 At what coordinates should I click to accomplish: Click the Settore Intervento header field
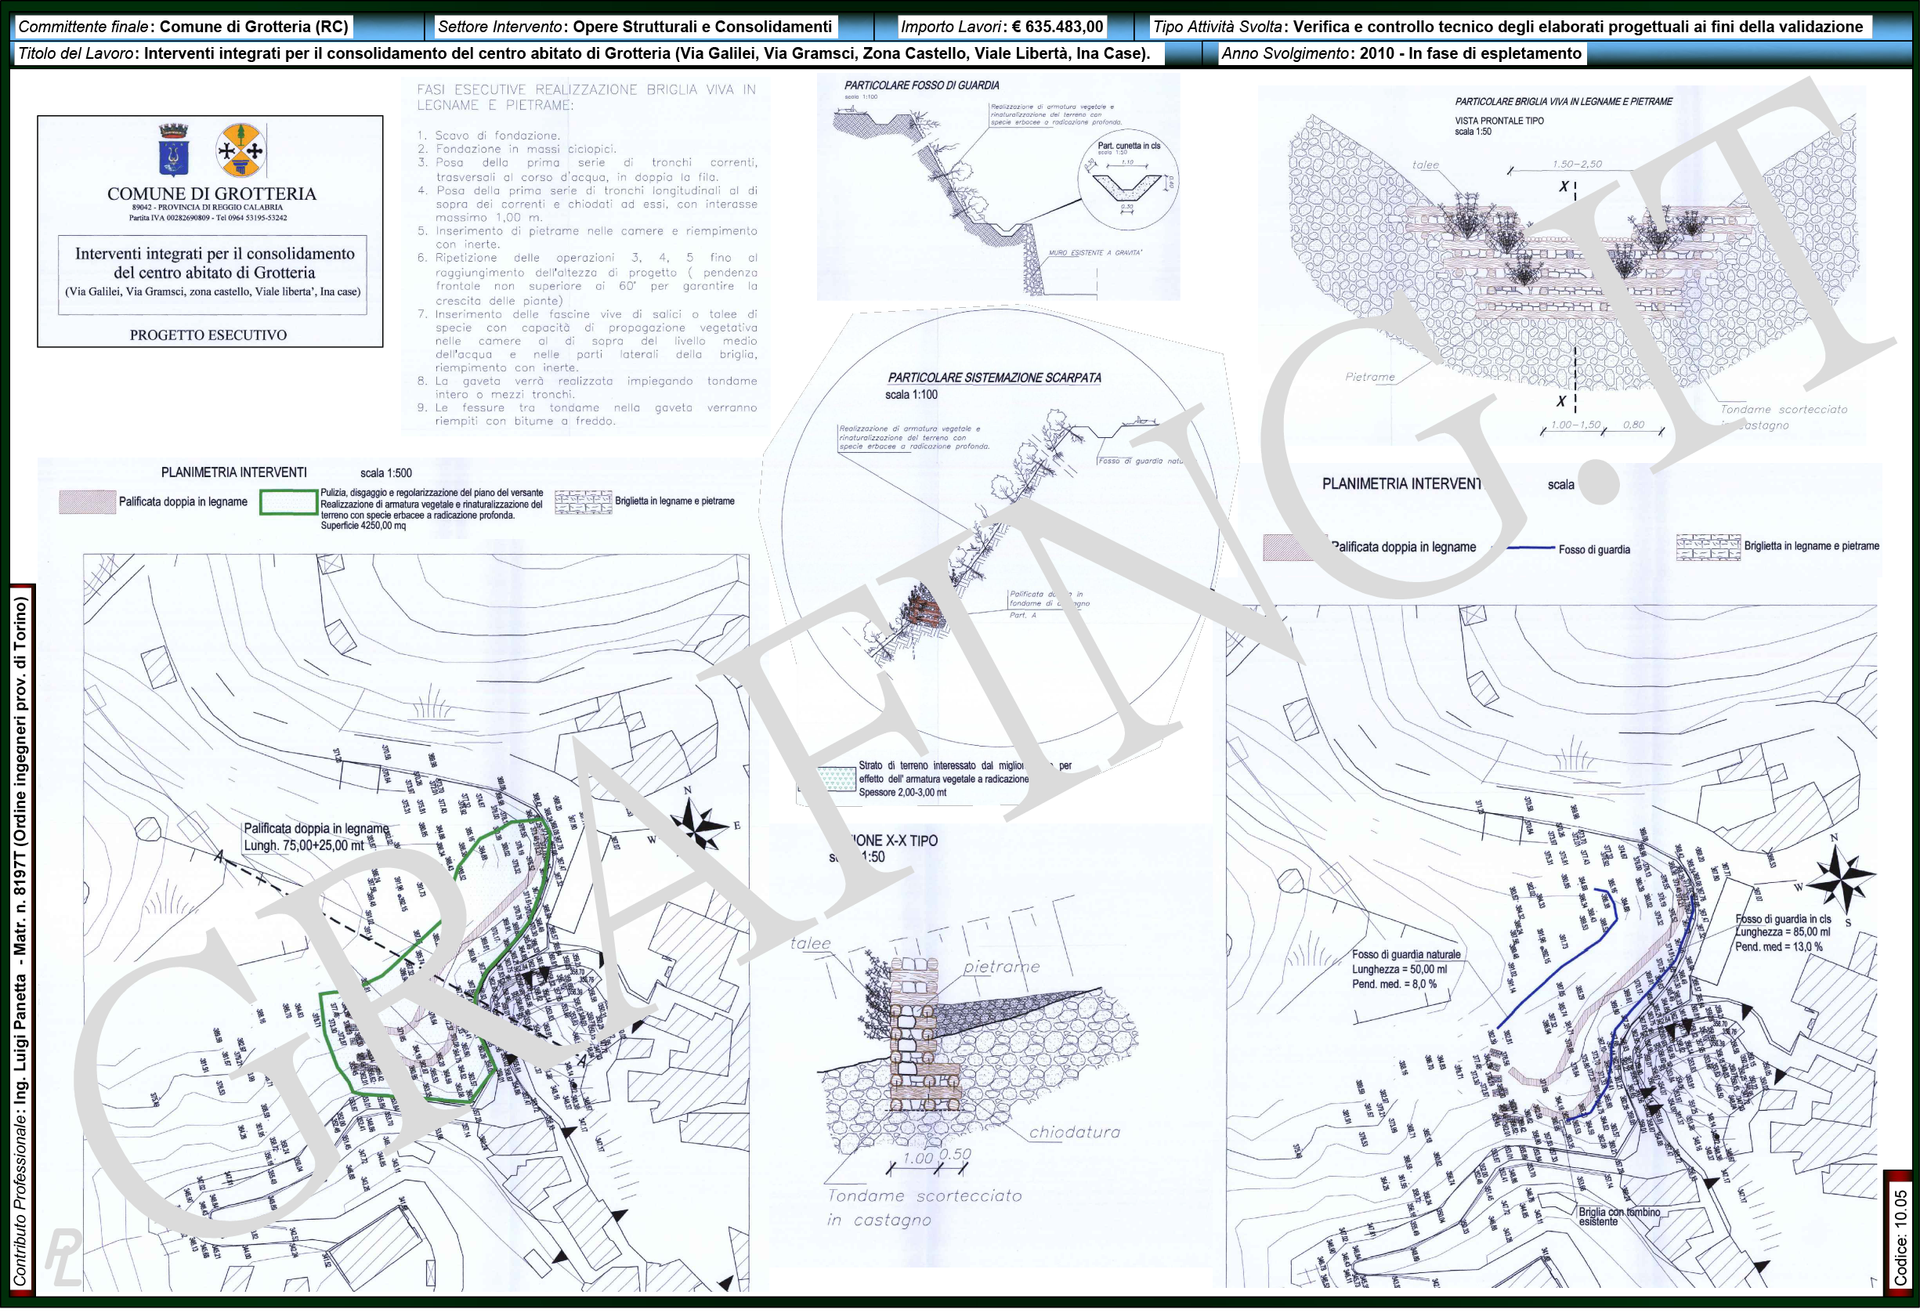(x=635, y=27)
